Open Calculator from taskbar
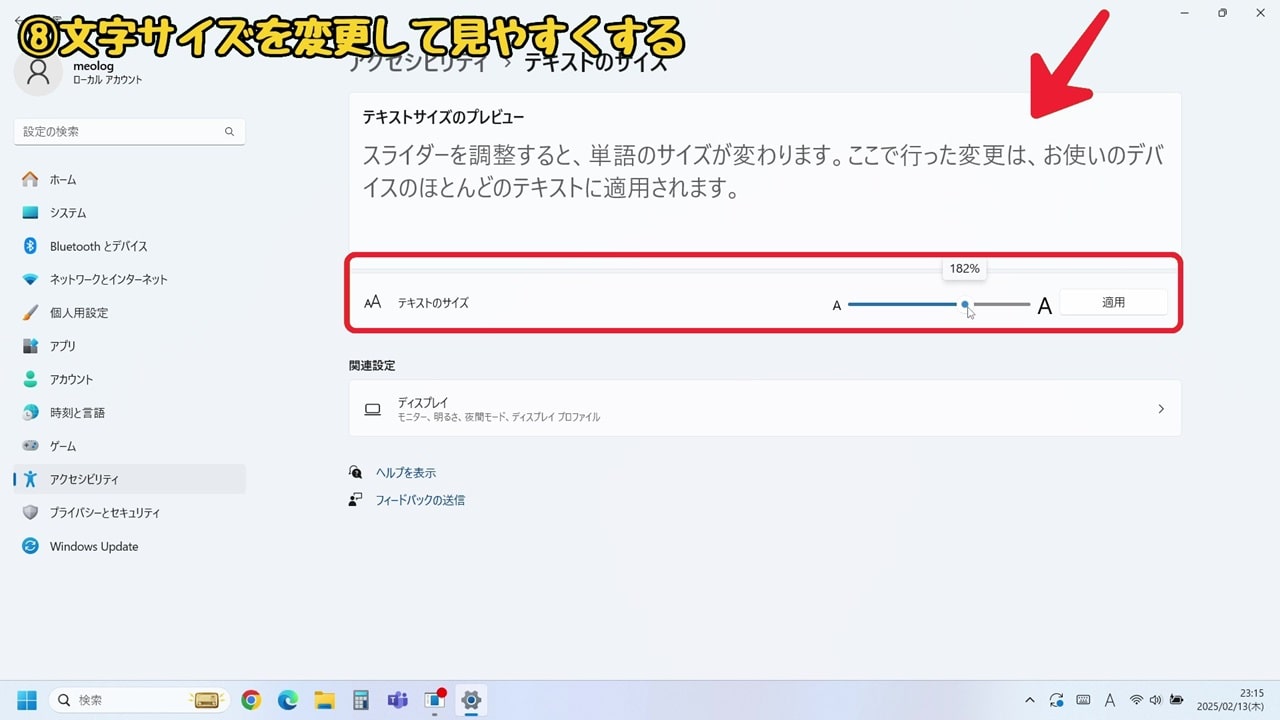 coord(361,700)
